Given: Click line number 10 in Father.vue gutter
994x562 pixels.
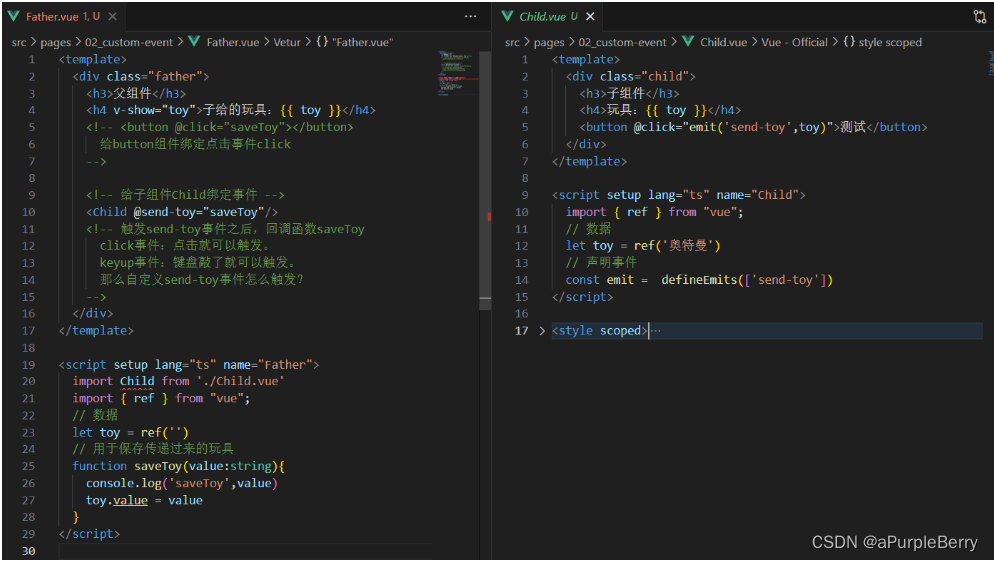Looking at the screenshot, I should pyautogui.click(x=29, y=212).
